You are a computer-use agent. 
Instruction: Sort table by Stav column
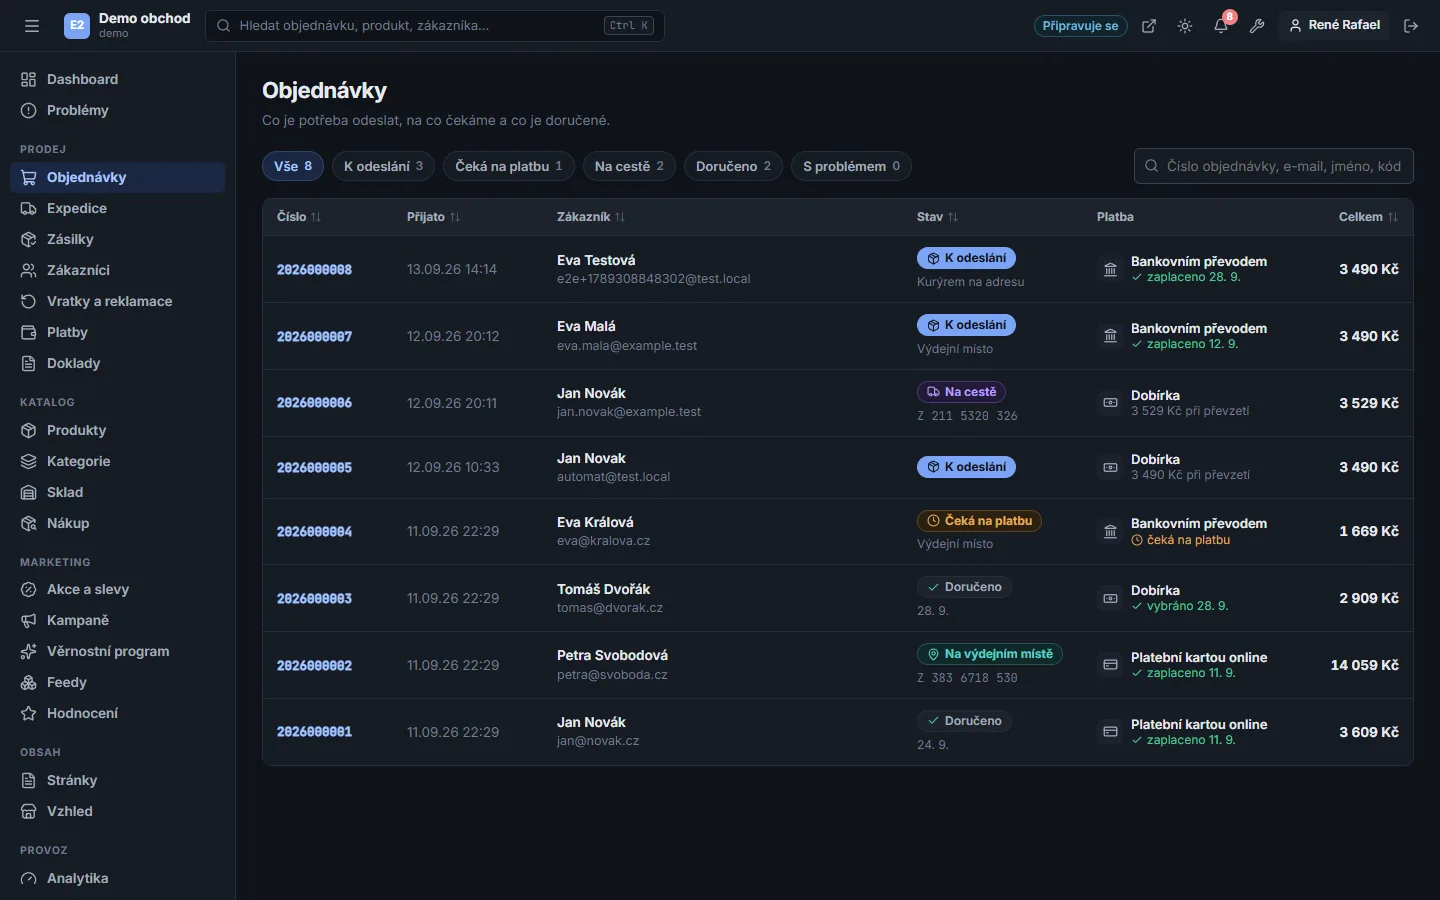[x=937, y=217]
